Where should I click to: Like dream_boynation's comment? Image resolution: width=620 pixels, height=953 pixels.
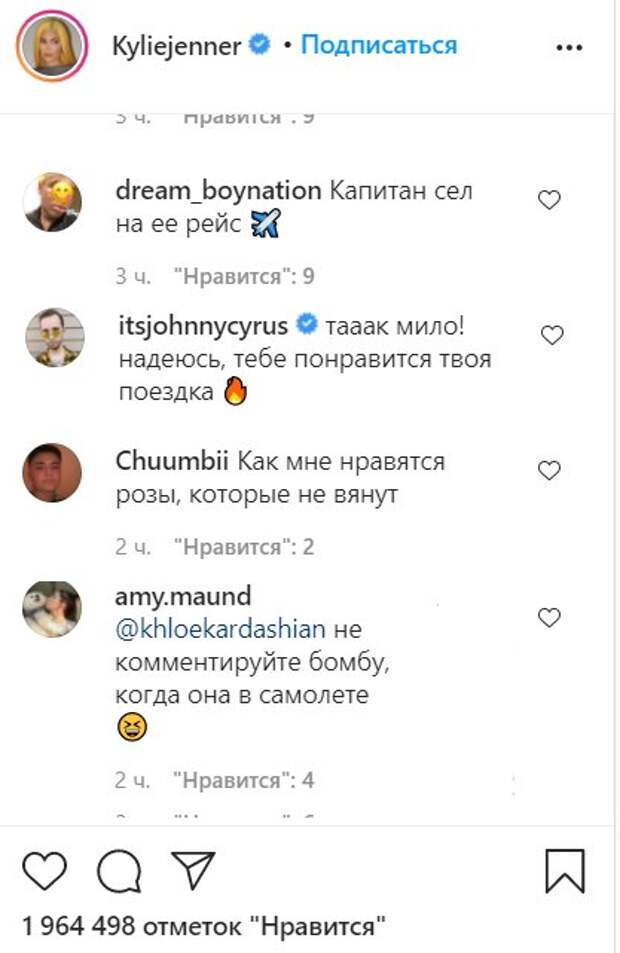[x=549, y=201]
